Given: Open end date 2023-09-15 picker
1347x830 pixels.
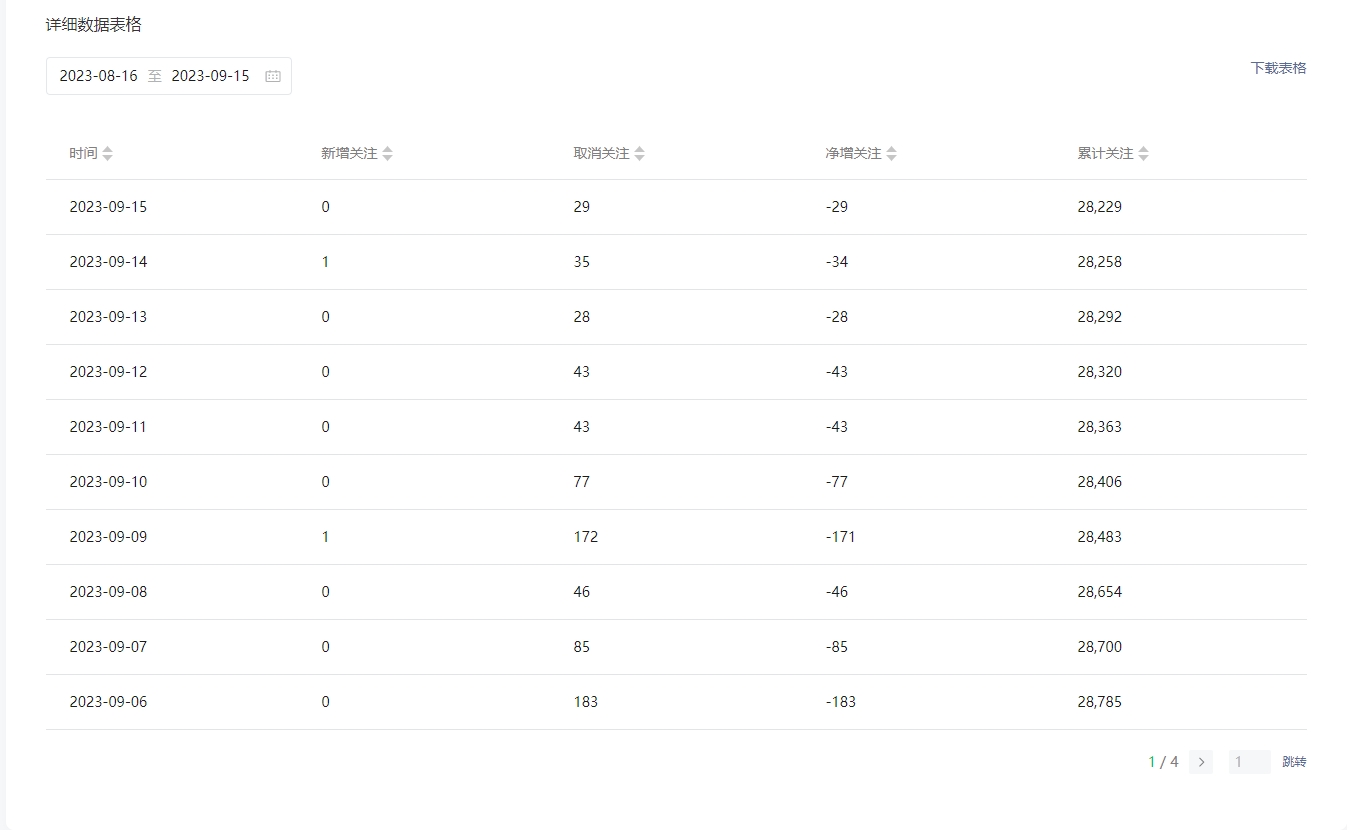Looking at the screenshot, I should tap(211, 76).
